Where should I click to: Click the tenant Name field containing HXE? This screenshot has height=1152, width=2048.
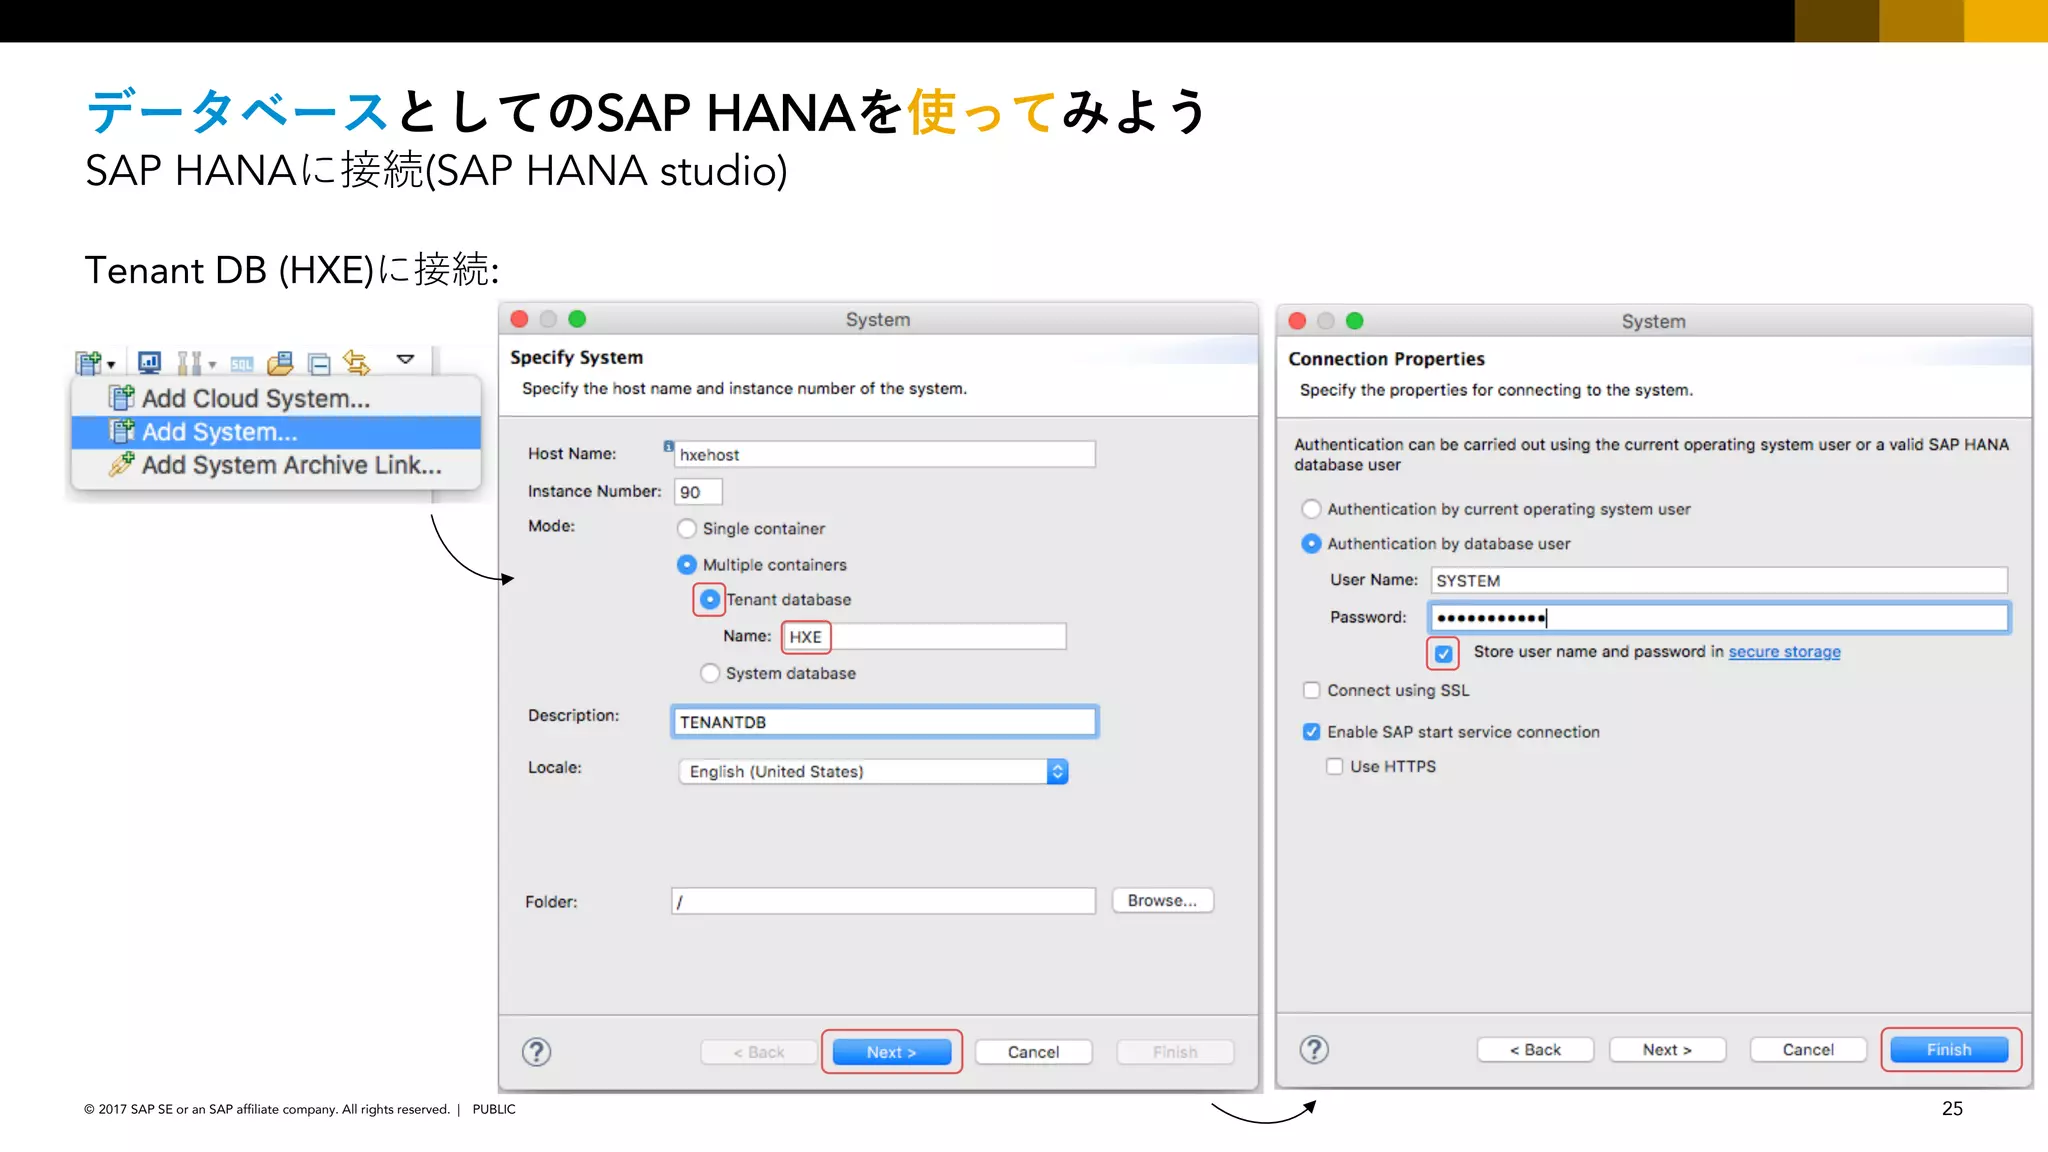point(924,637)
